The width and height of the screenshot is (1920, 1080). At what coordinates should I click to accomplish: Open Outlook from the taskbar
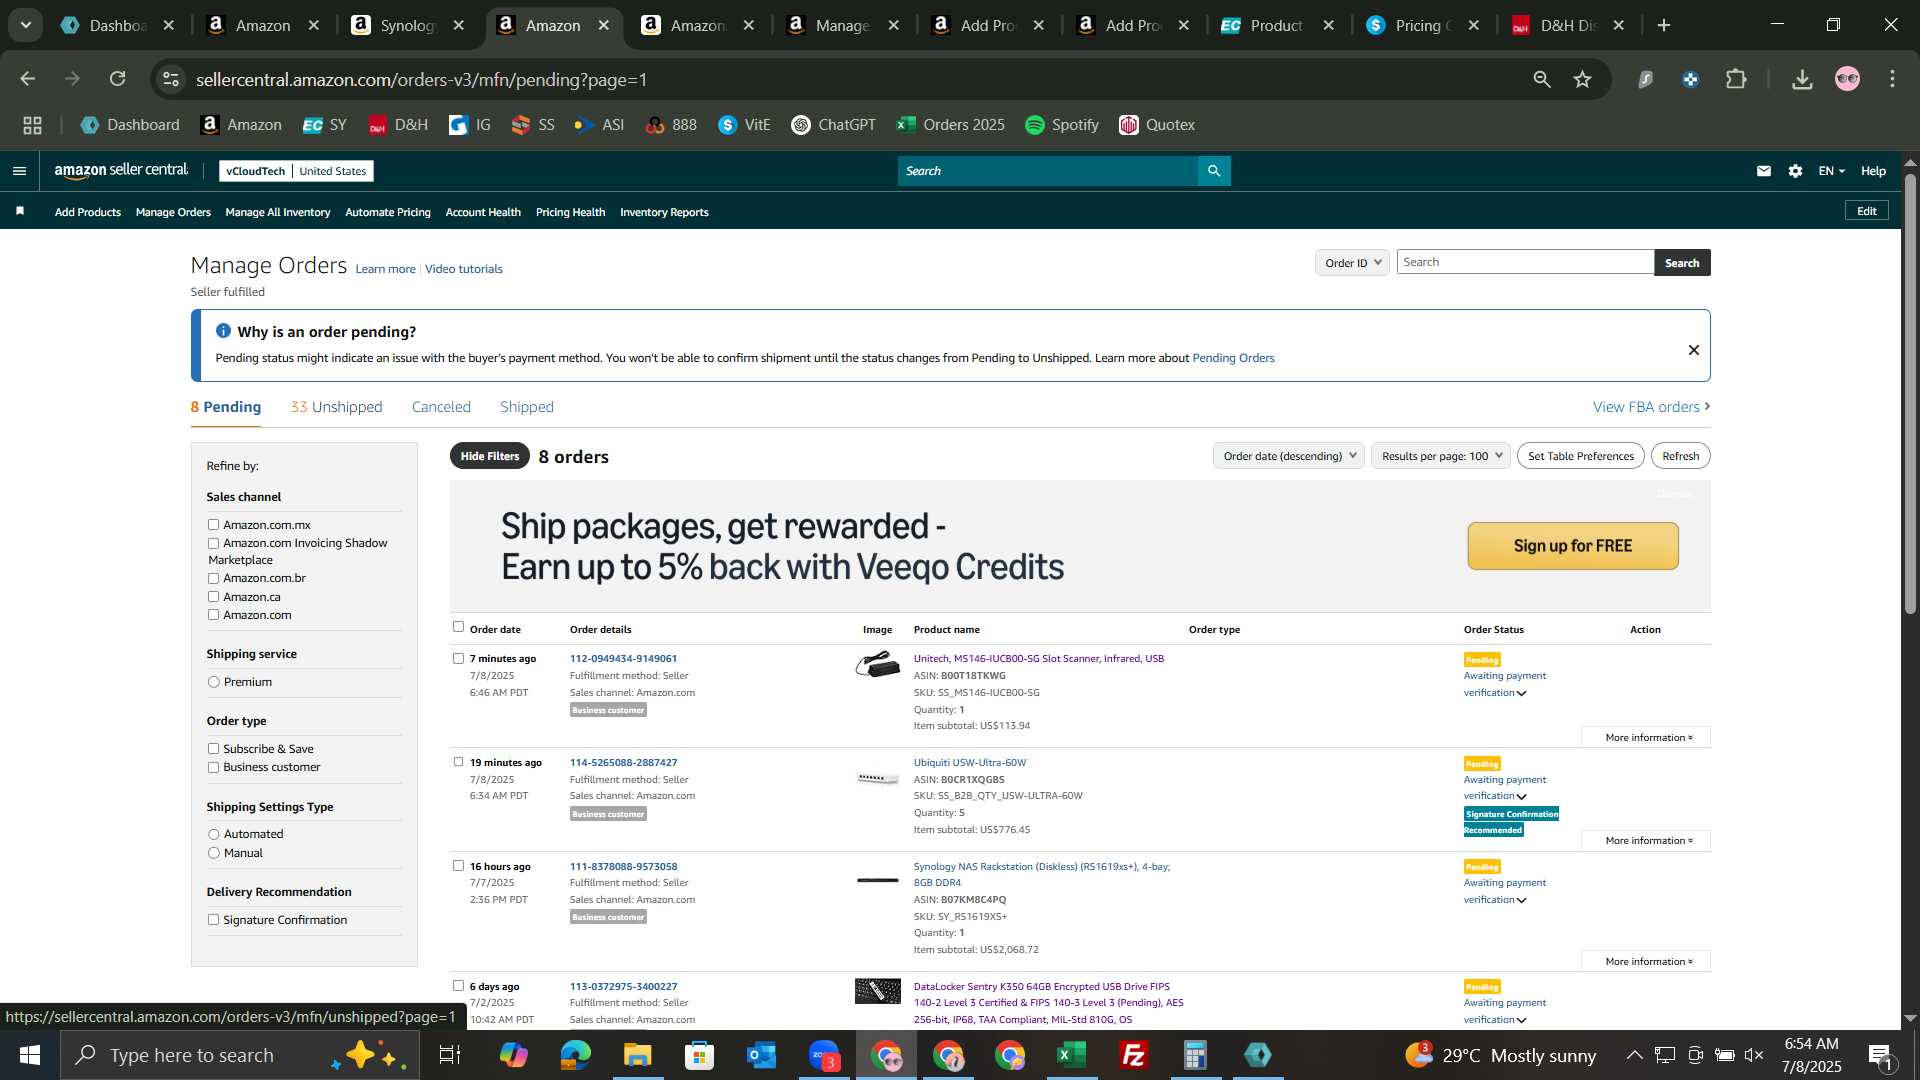point(762,1055)
